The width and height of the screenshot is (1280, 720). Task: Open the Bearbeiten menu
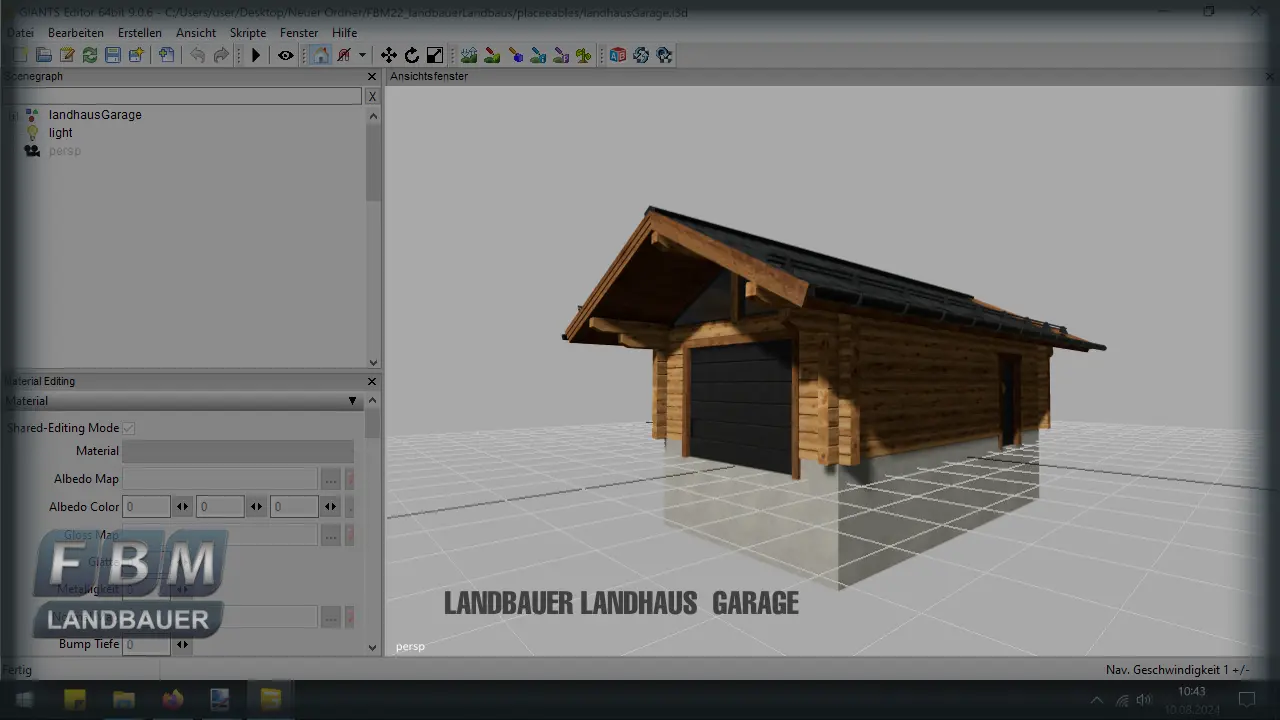pyautogui.click(x=76, y=33)
